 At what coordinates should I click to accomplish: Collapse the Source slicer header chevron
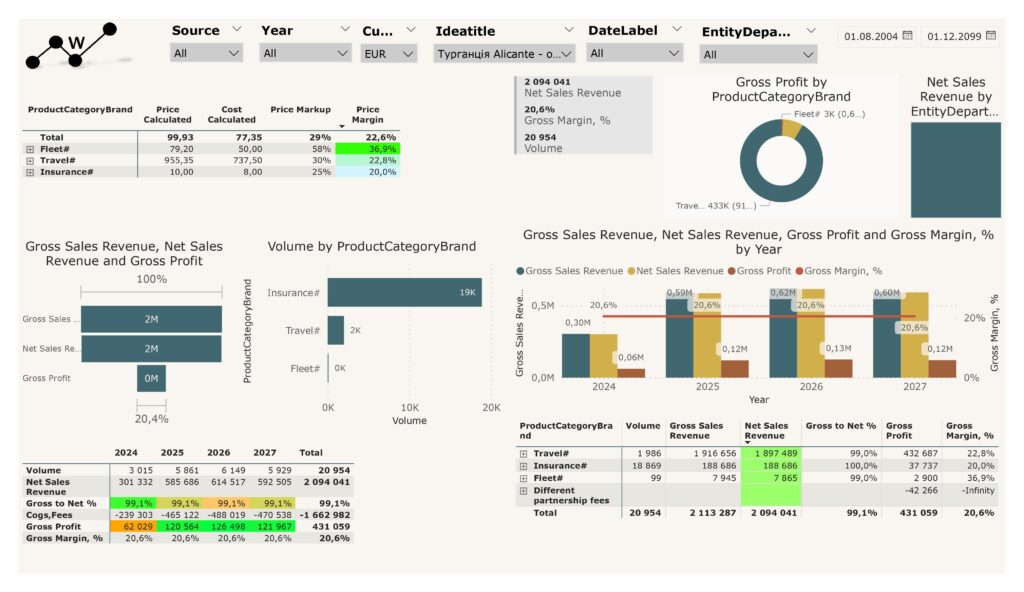point(236,30)
